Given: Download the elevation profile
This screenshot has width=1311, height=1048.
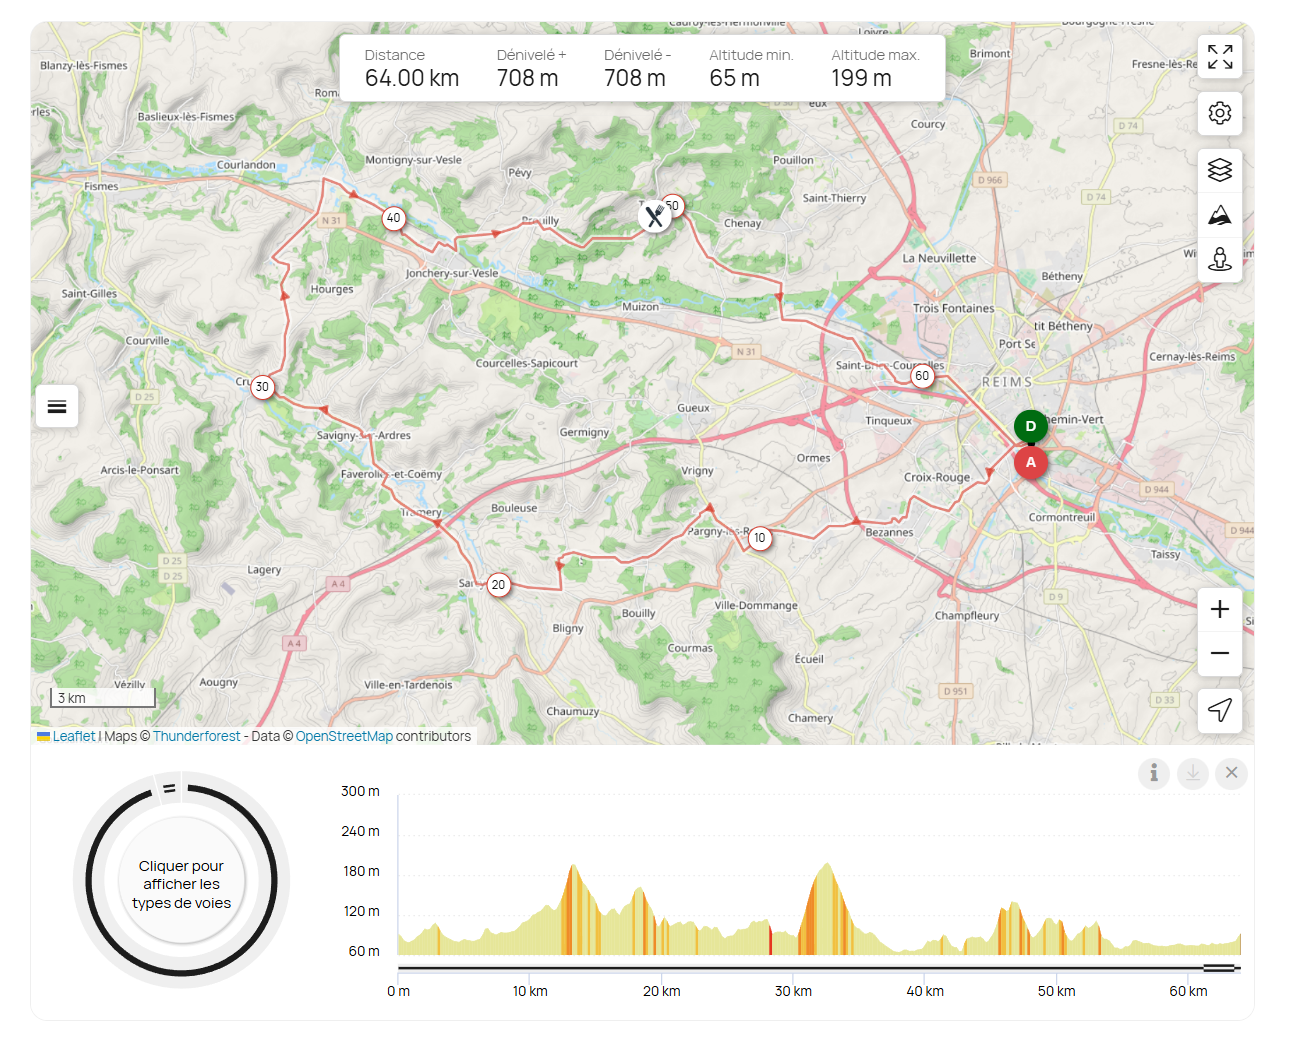Looking at the screenshot, I should click(x=1192, y=773).
